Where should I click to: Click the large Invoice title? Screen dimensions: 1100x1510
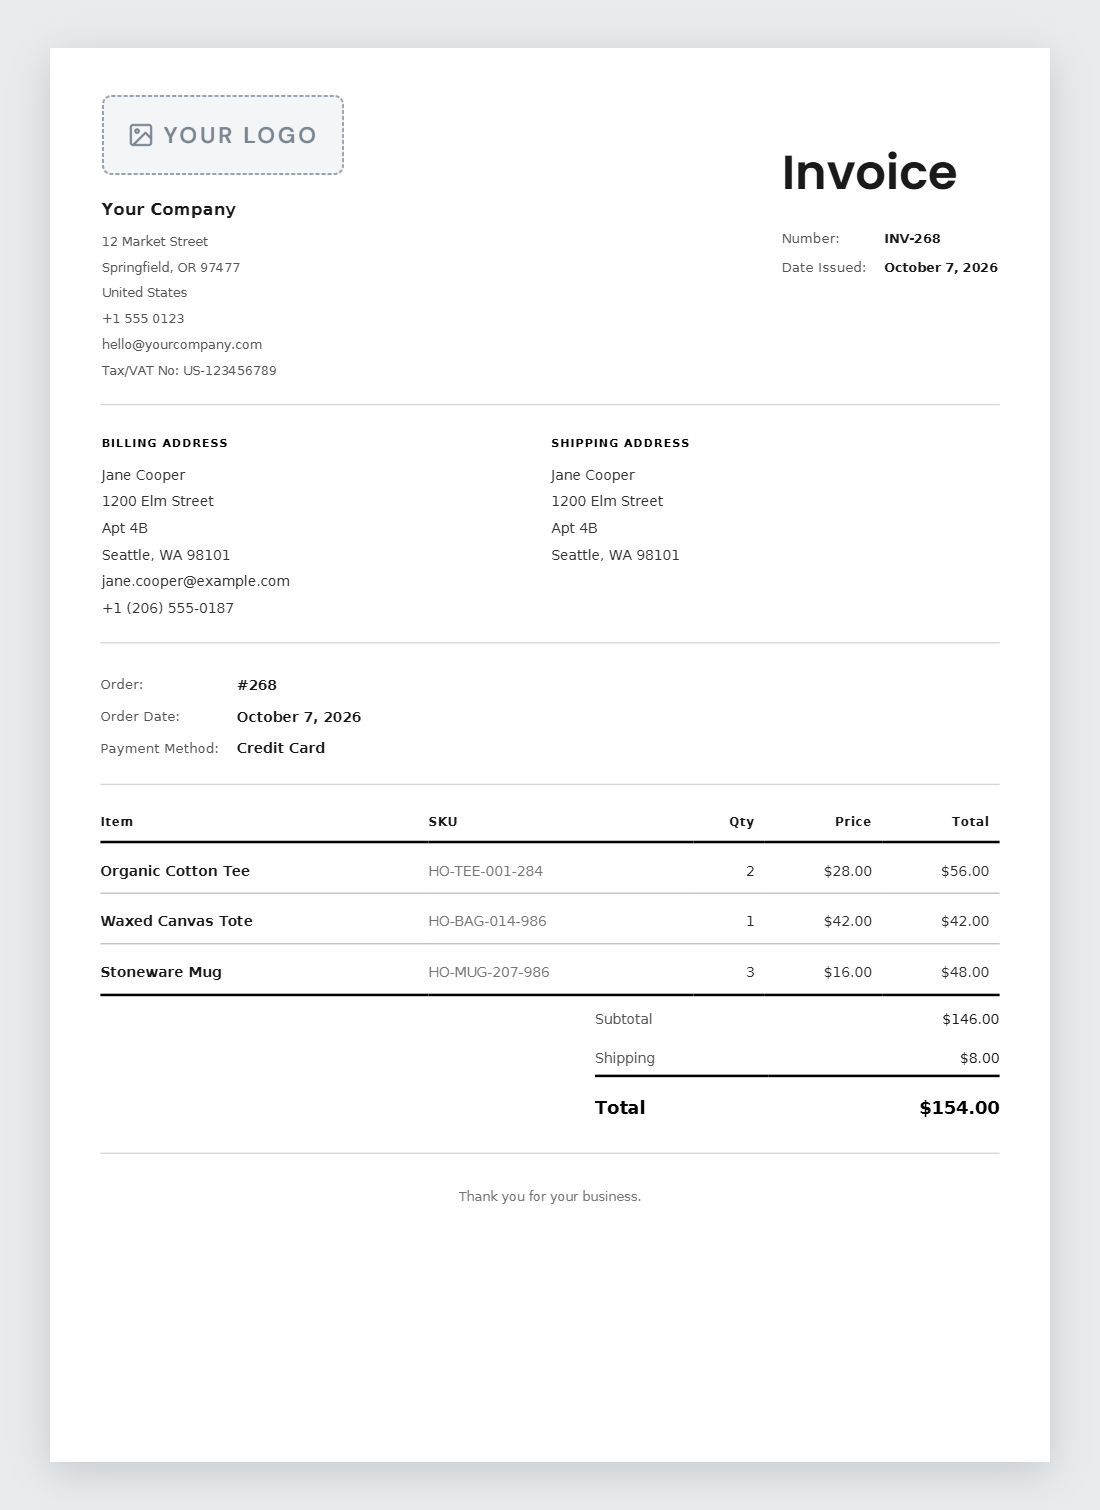pyautogui.click(x=869, y=172)
